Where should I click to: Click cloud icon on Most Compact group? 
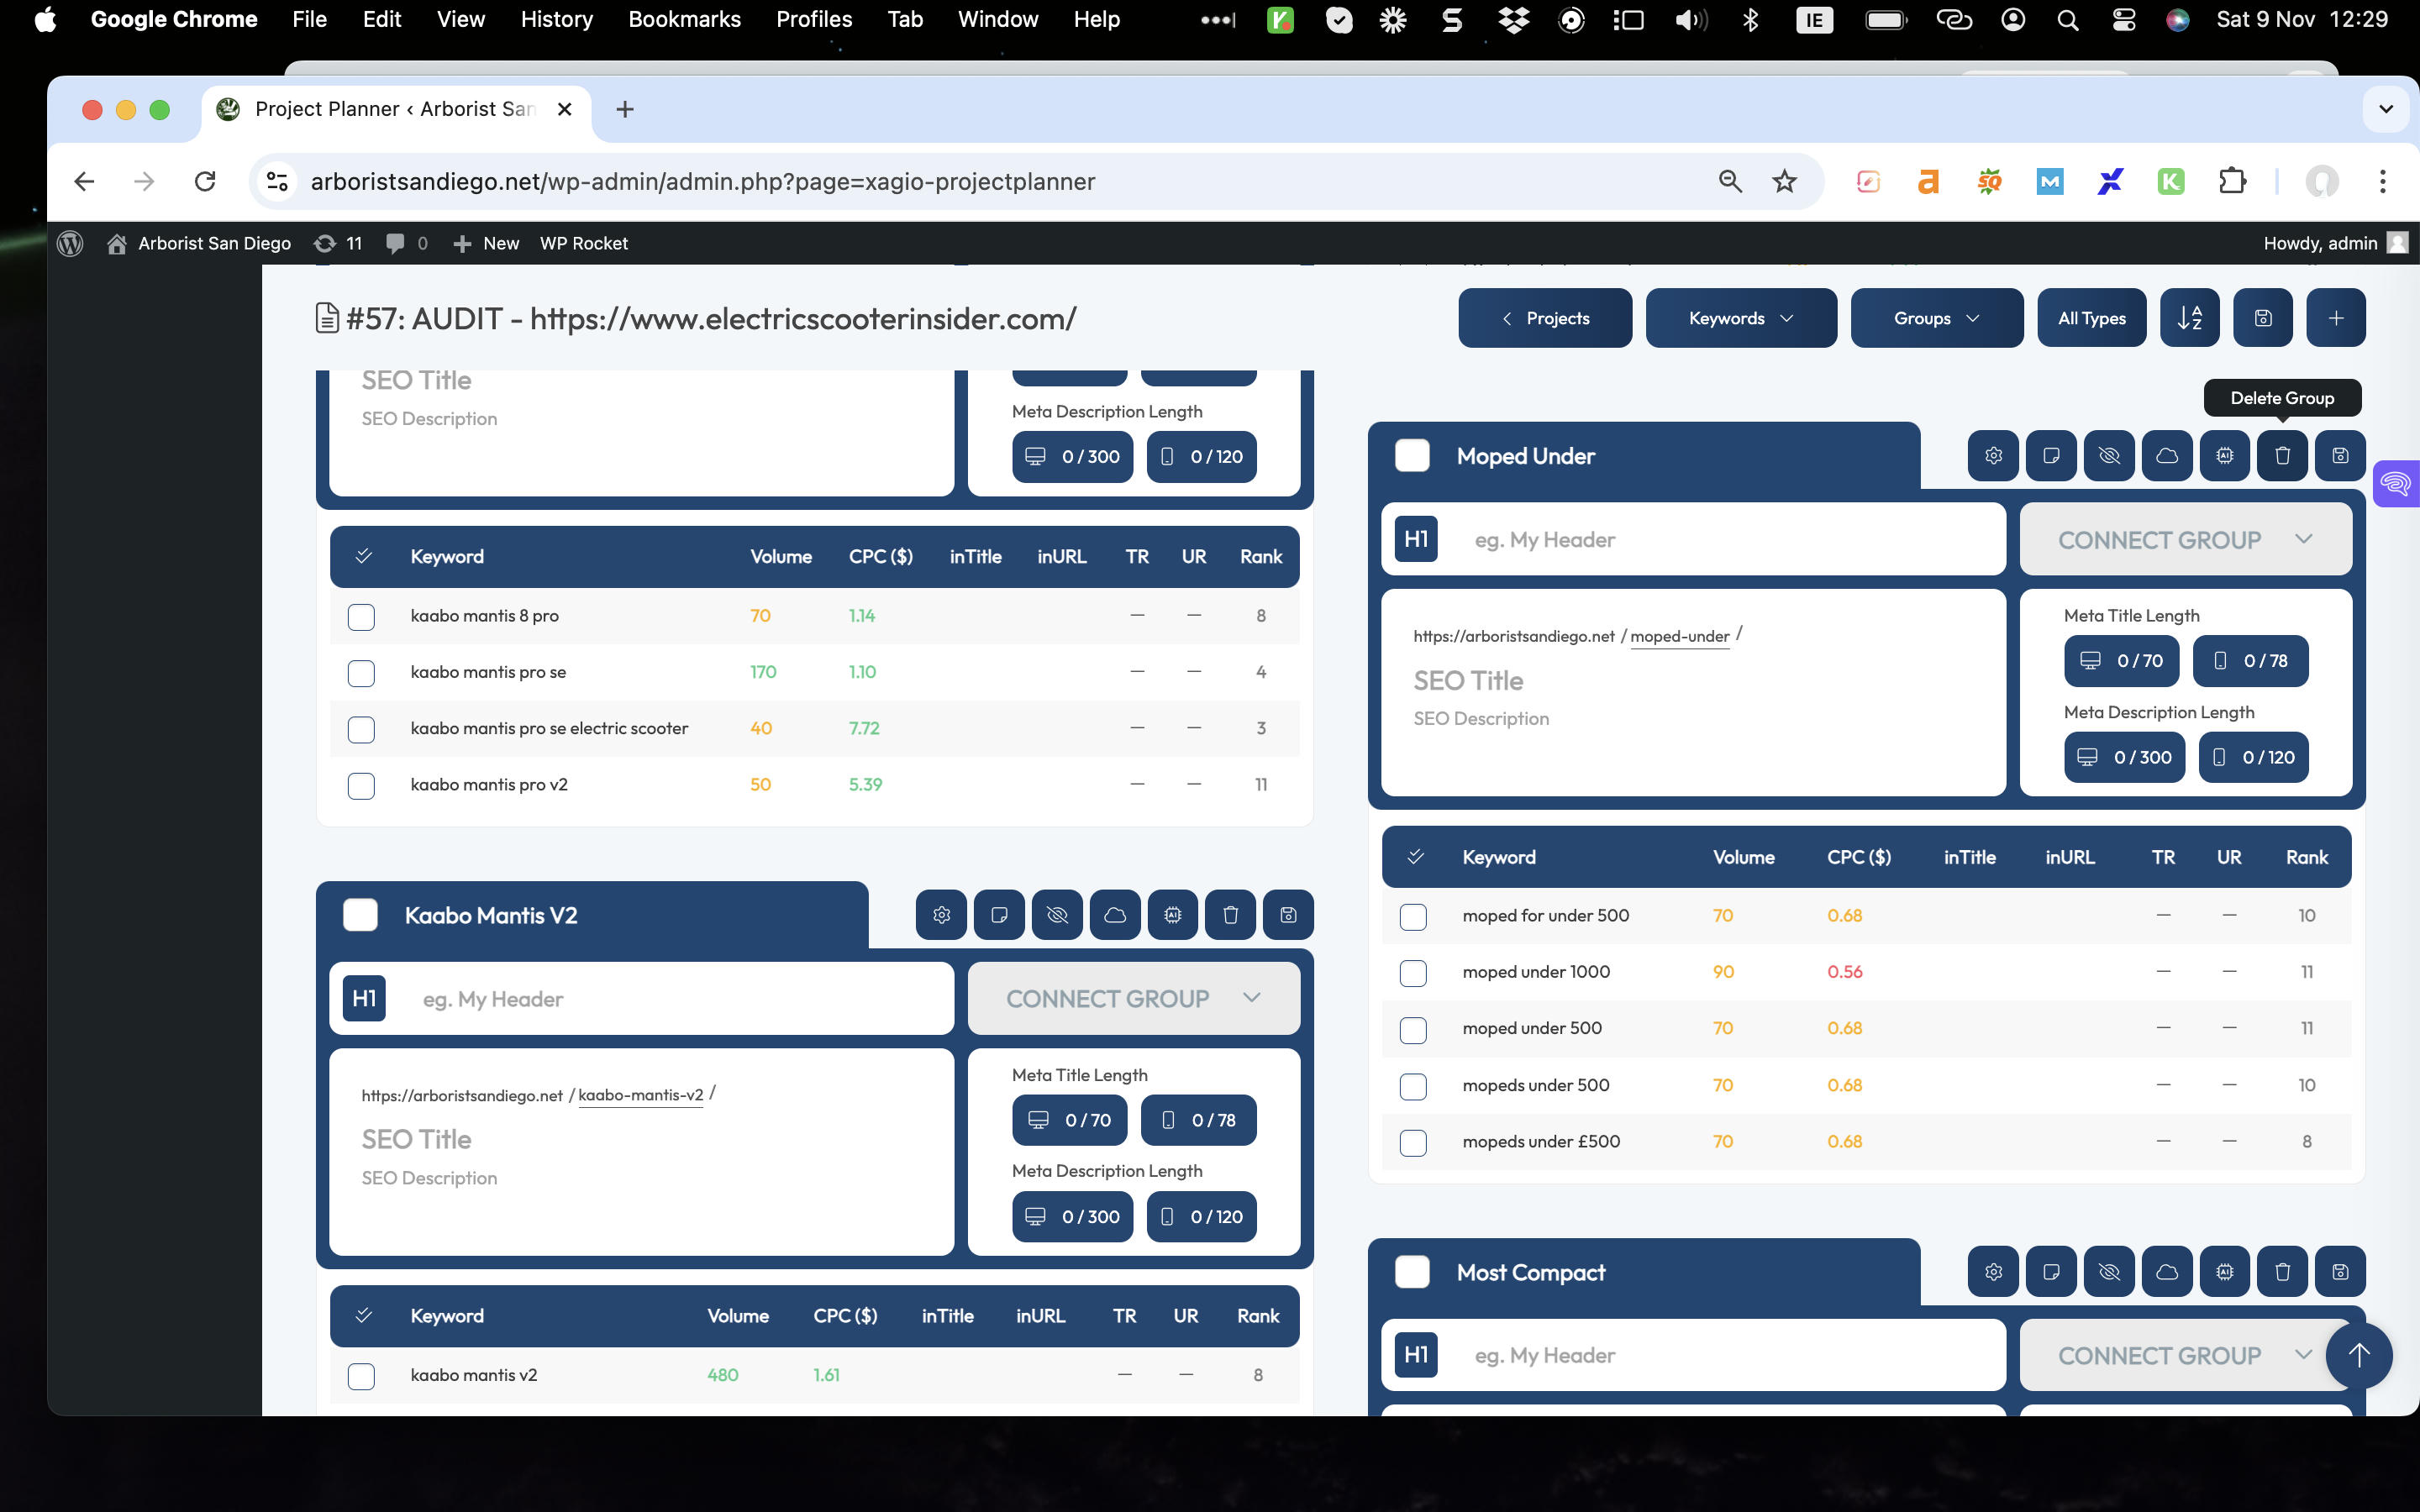coord(2167,1272)
